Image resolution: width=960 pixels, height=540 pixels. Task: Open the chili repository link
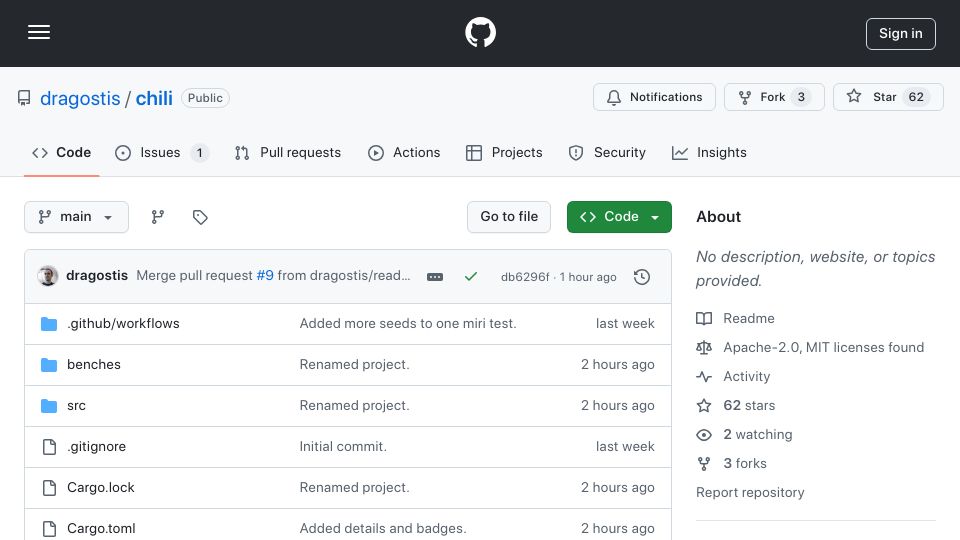click(x=154, y=98)
